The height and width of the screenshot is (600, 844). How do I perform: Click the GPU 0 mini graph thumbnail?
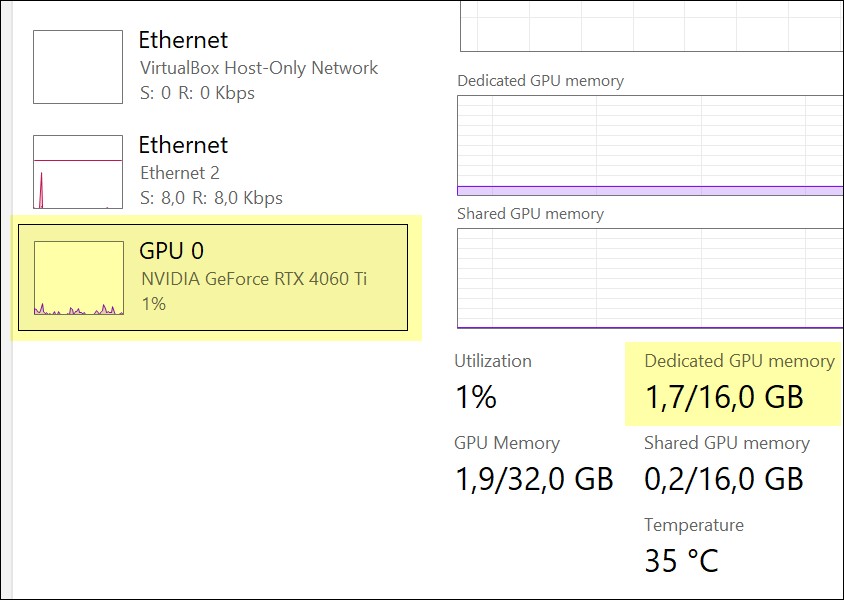click(77, 278)
